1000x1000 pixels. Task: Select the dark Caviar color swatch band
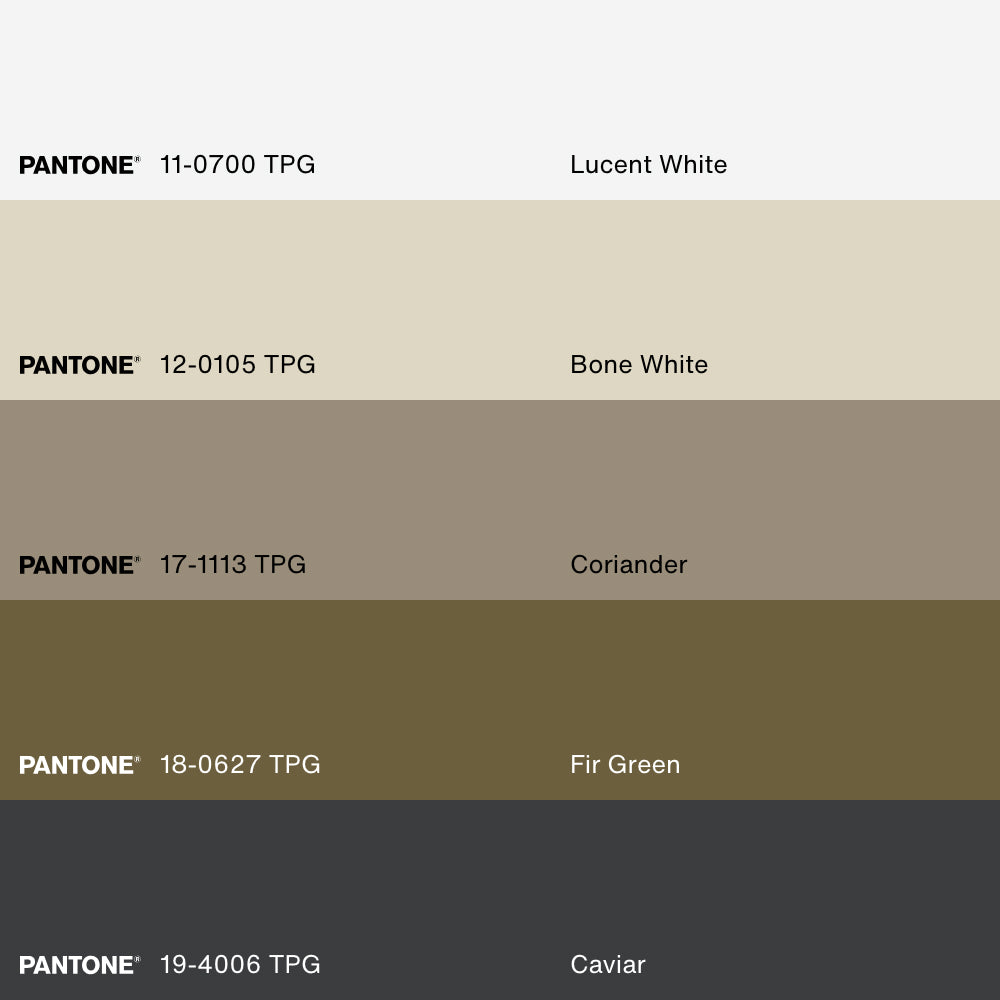500,880
